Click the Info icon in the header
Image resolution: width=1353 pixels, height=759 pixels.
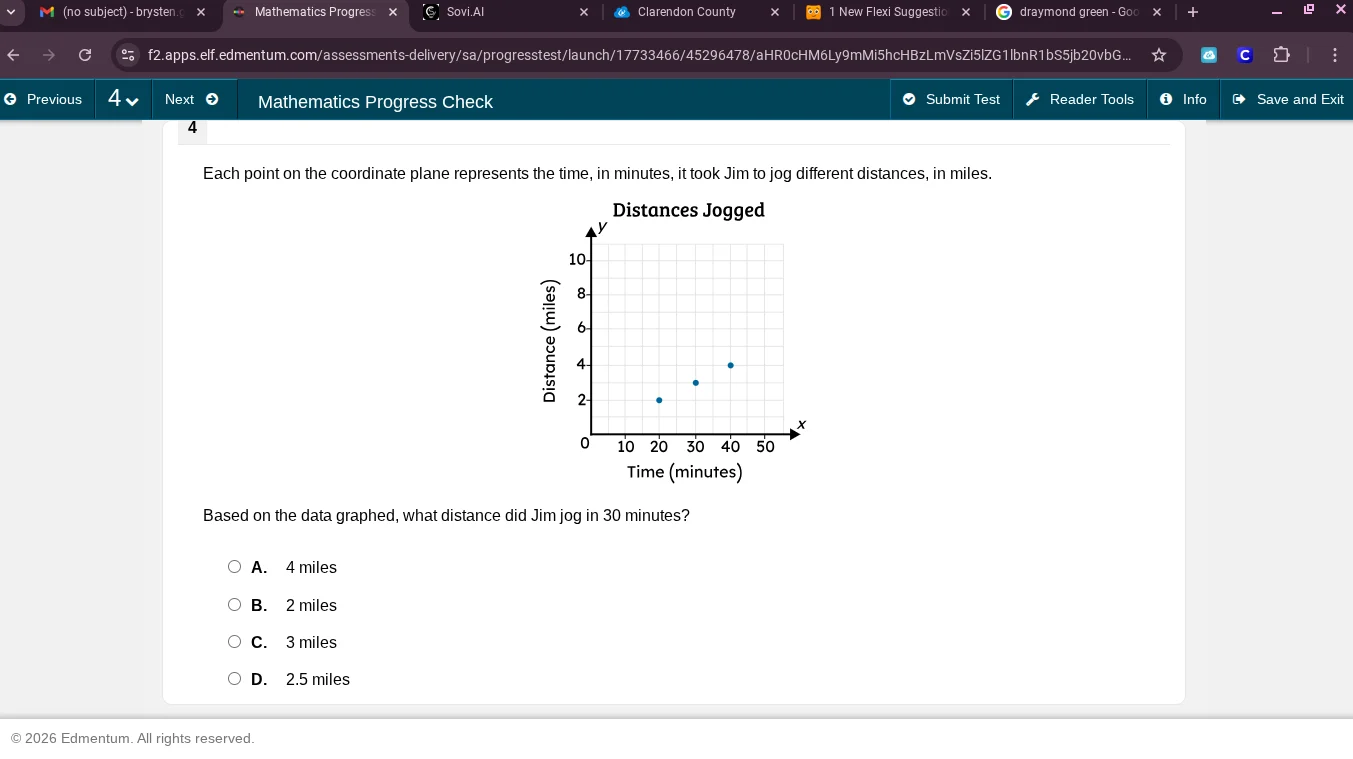tap(1166, 99)
